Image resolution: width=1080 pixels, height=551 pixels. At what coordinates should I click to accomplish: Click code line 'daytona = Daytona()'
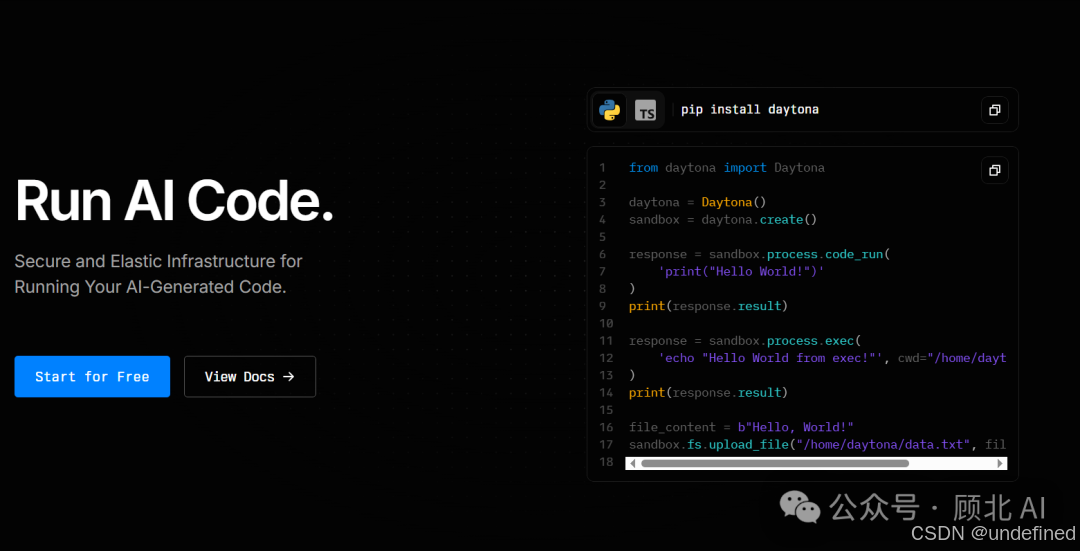pyautogui.click(x=697, y=202)
